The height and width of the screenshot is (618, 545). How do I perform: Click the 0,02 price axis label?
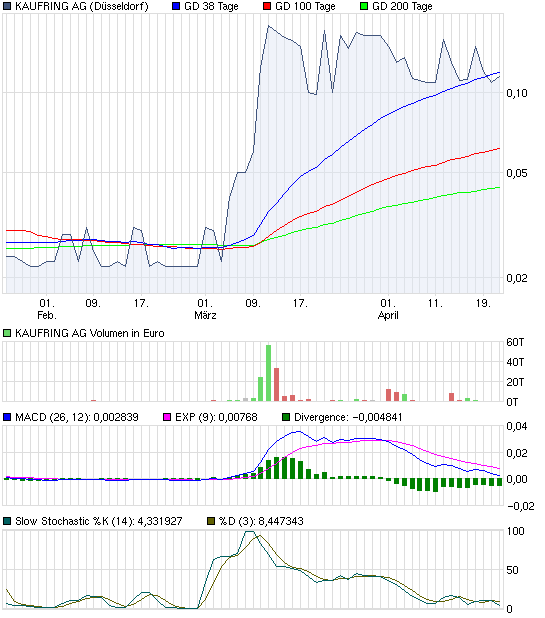point(517,279)
